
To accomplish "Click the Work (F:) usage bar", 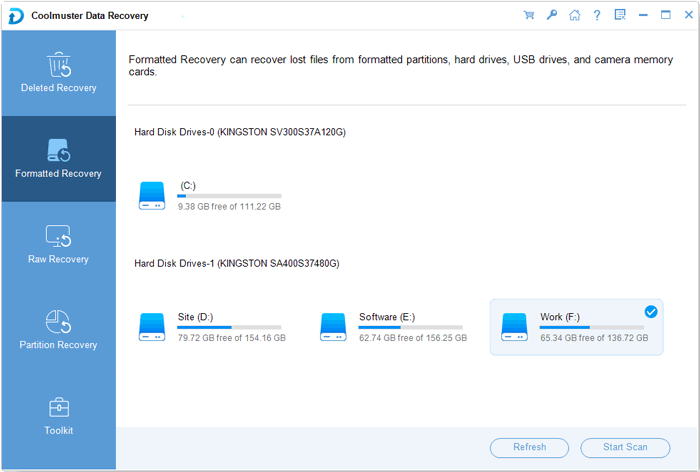I will [592, 327].
